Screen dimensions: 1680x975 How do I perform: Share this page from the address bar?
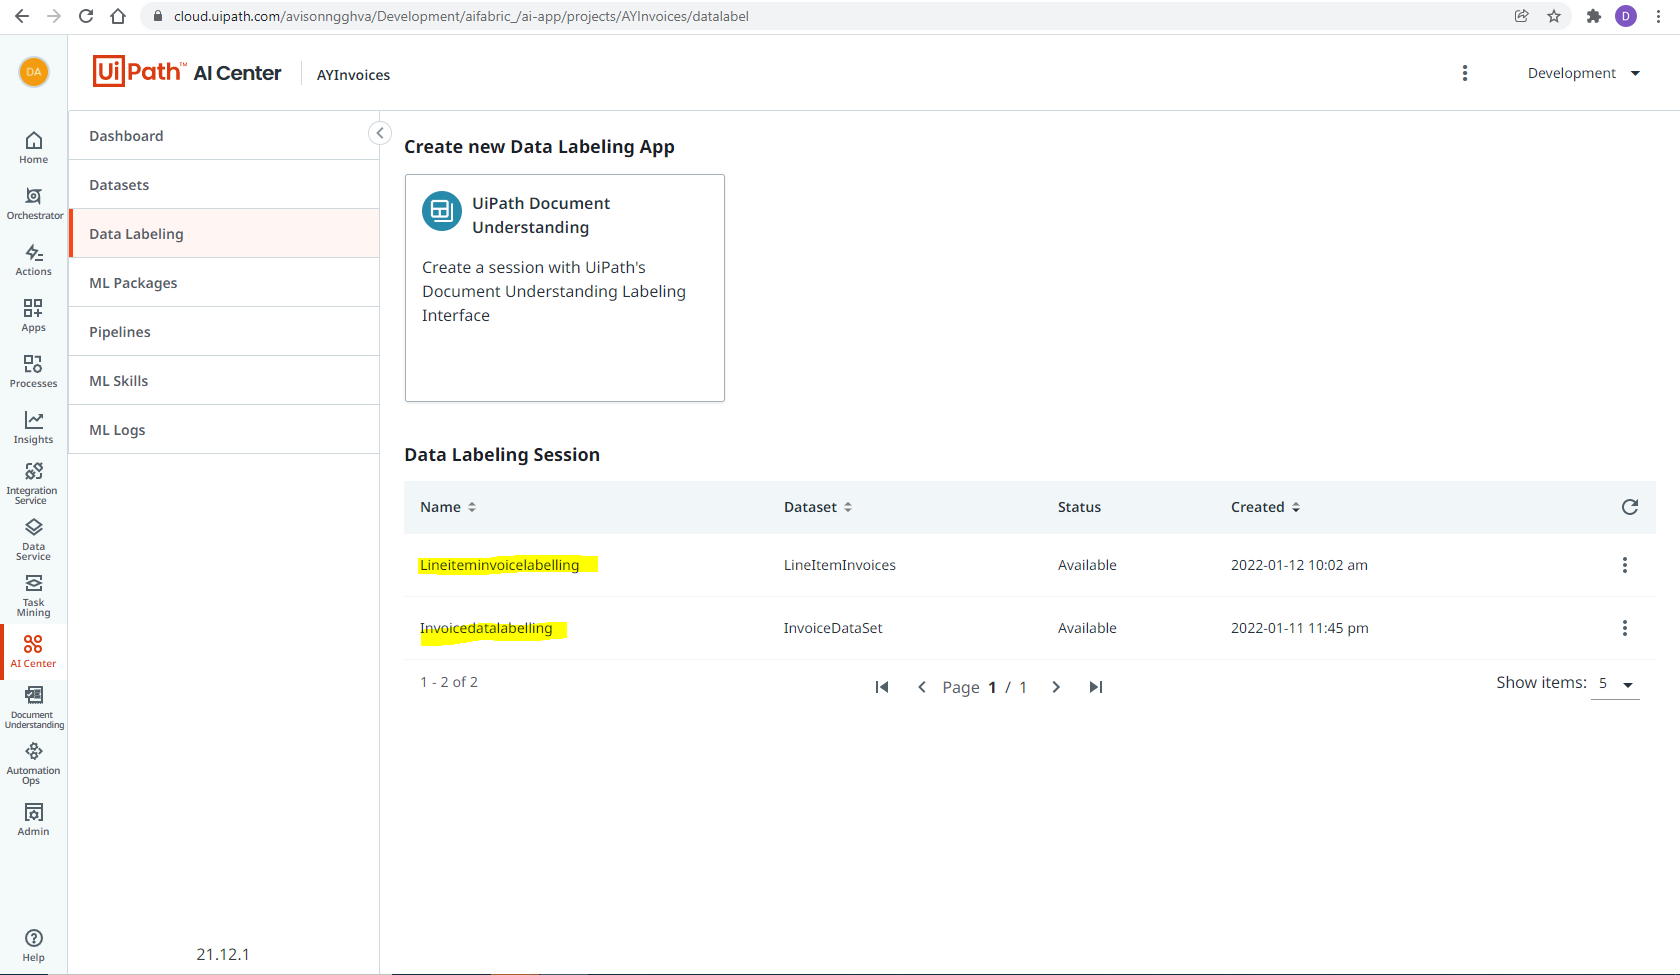pos(1522,16)
